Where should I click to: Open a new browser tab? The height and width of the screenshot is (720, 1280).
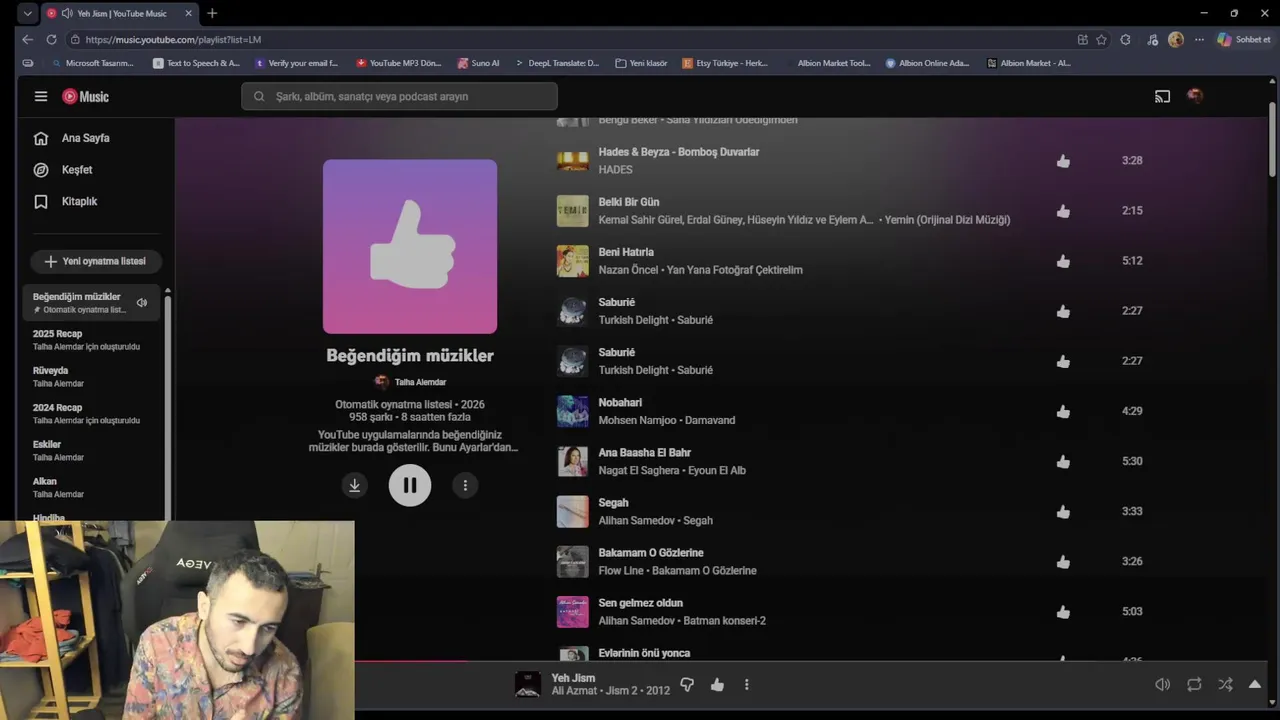pos(212,13)
